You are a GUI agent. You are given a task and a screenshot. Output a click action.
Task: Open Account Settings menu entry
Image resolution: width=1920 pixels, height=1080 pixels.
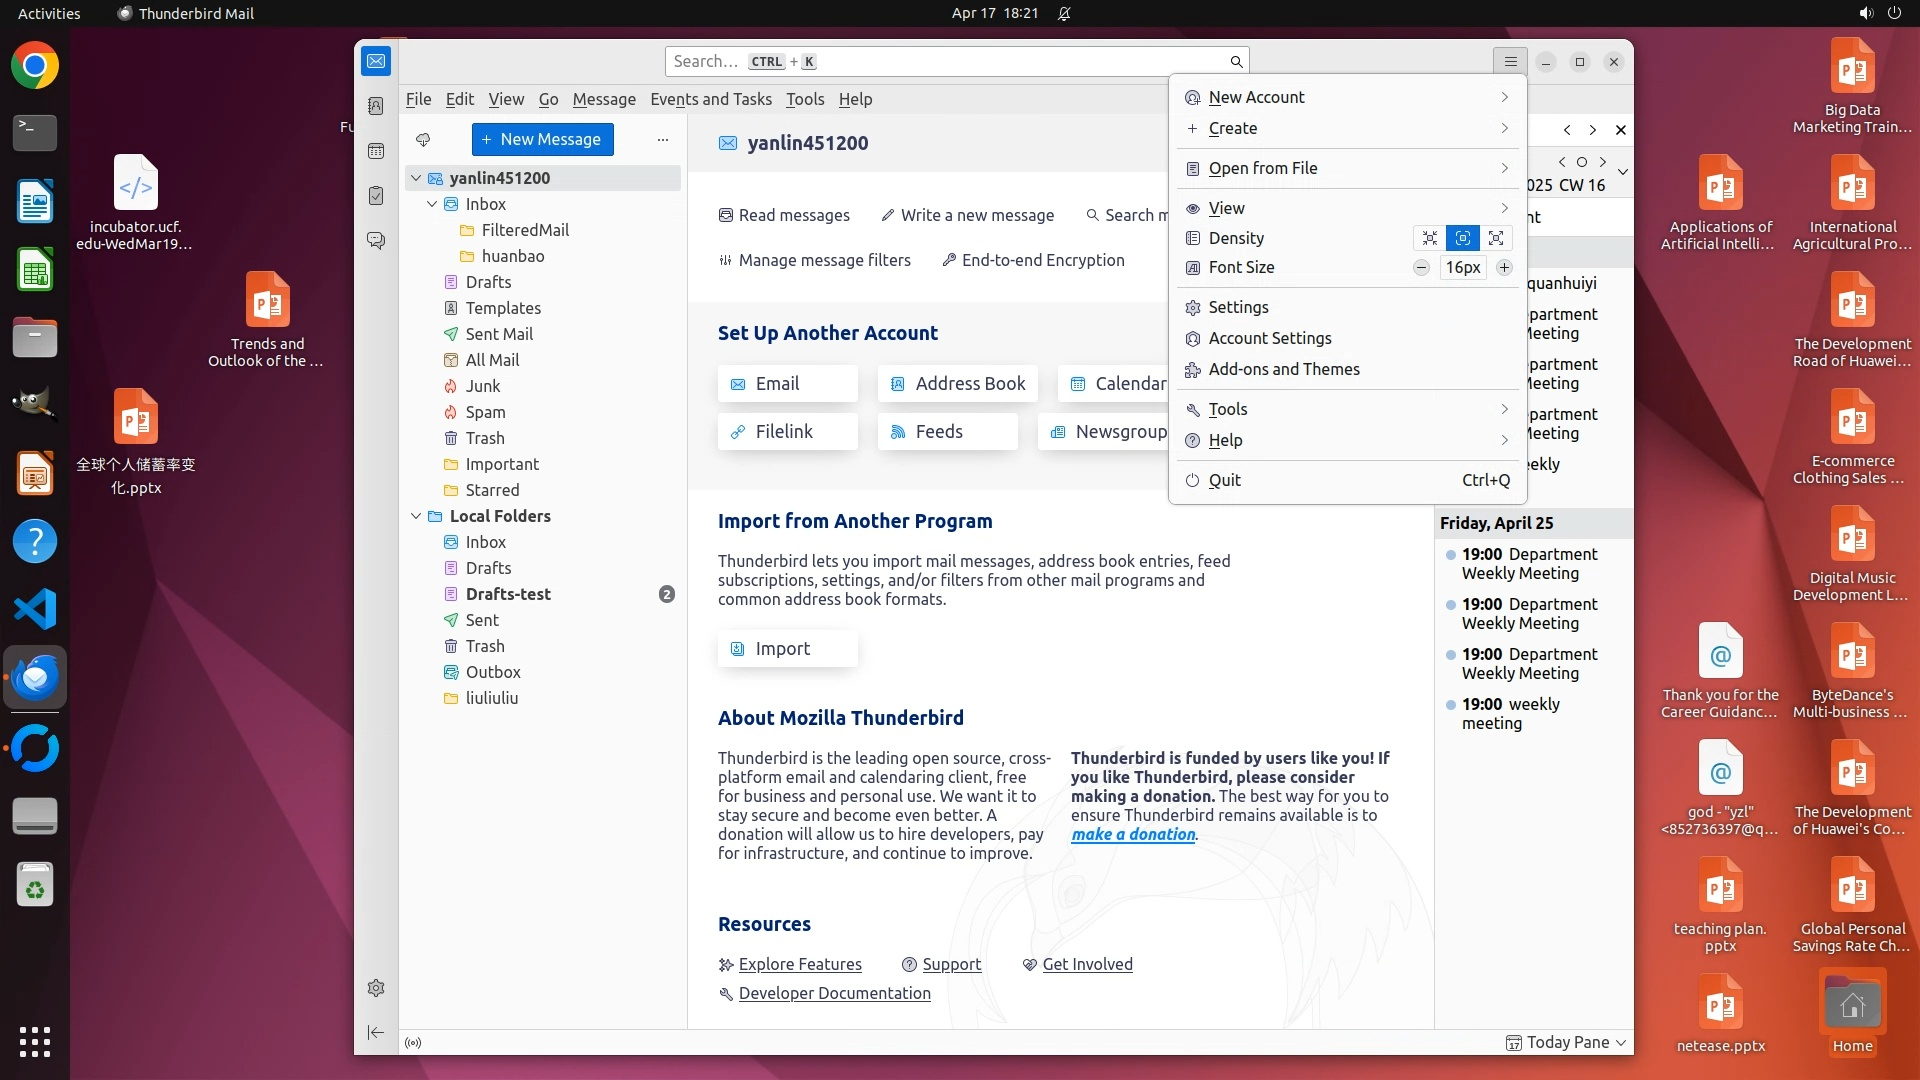1269,338
